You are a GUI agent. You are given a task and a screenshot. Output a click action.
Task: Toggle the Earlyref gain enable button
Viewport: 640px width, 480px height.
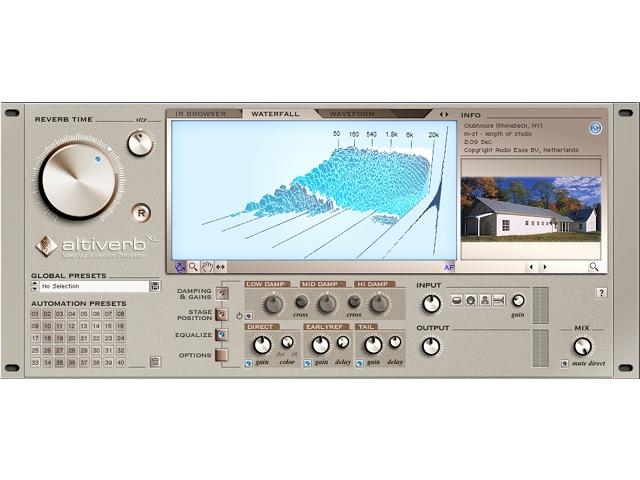pos(308,363)
